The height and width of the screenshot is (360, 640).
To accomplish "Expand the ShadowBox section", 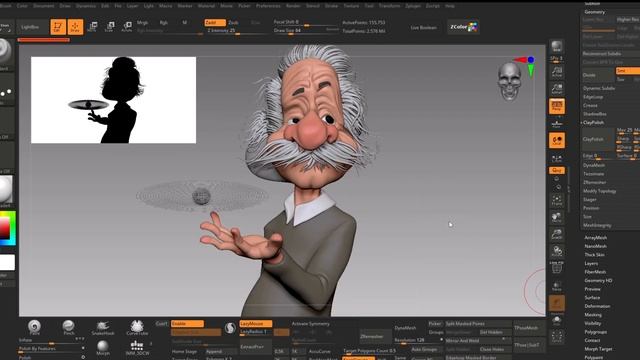I will point(595,114).
